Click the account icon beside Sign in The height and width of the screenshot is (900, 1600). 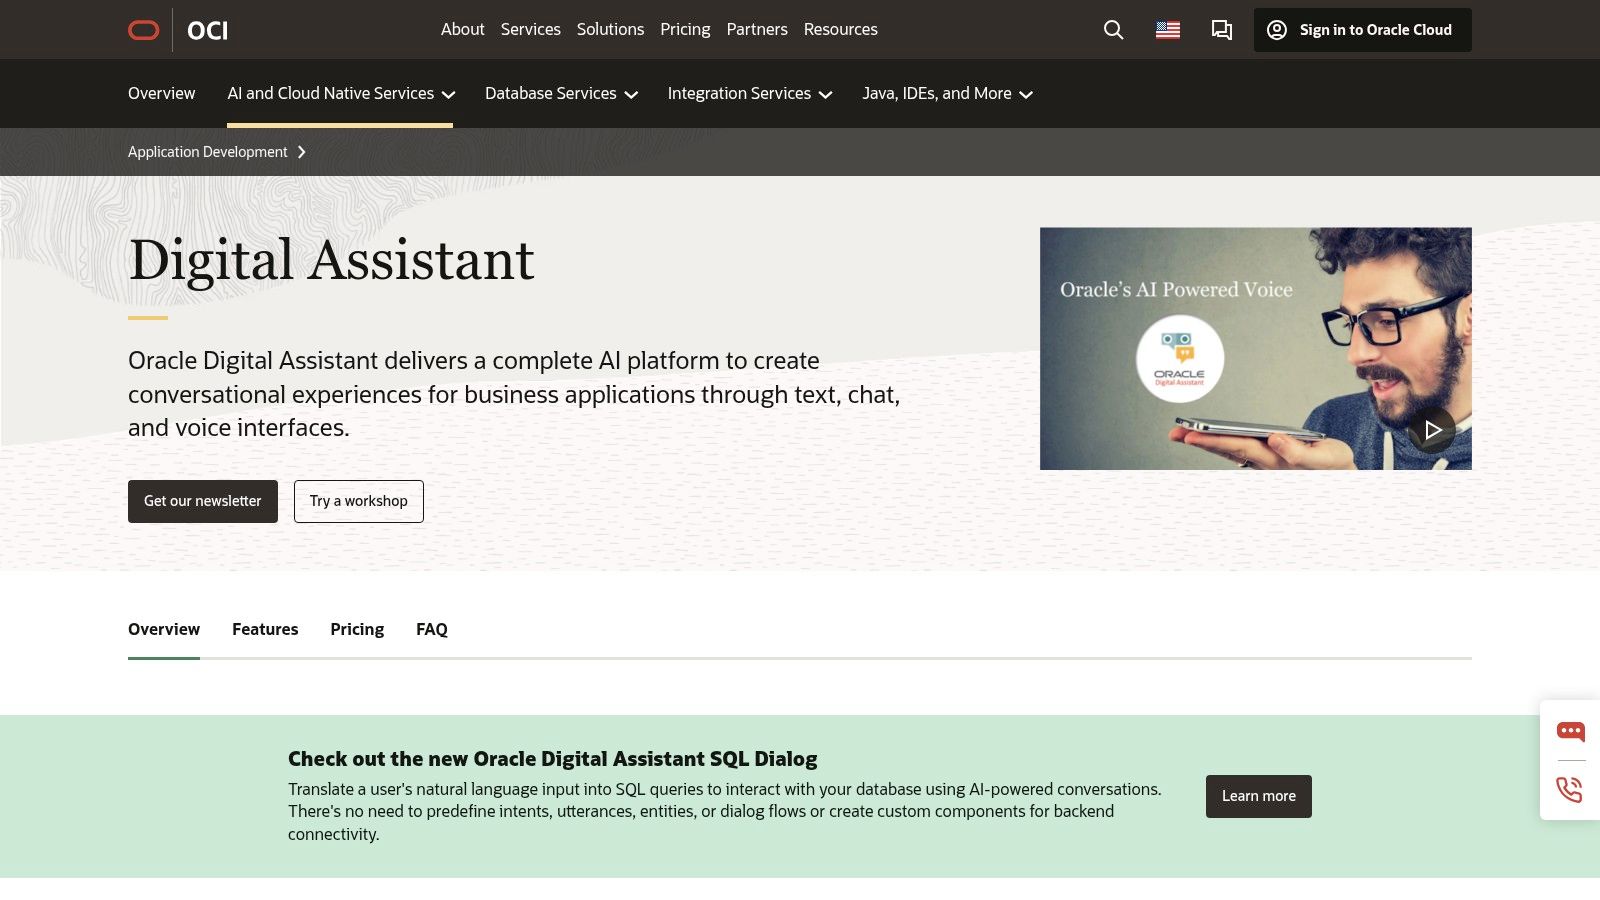(x=1276, y=29)
